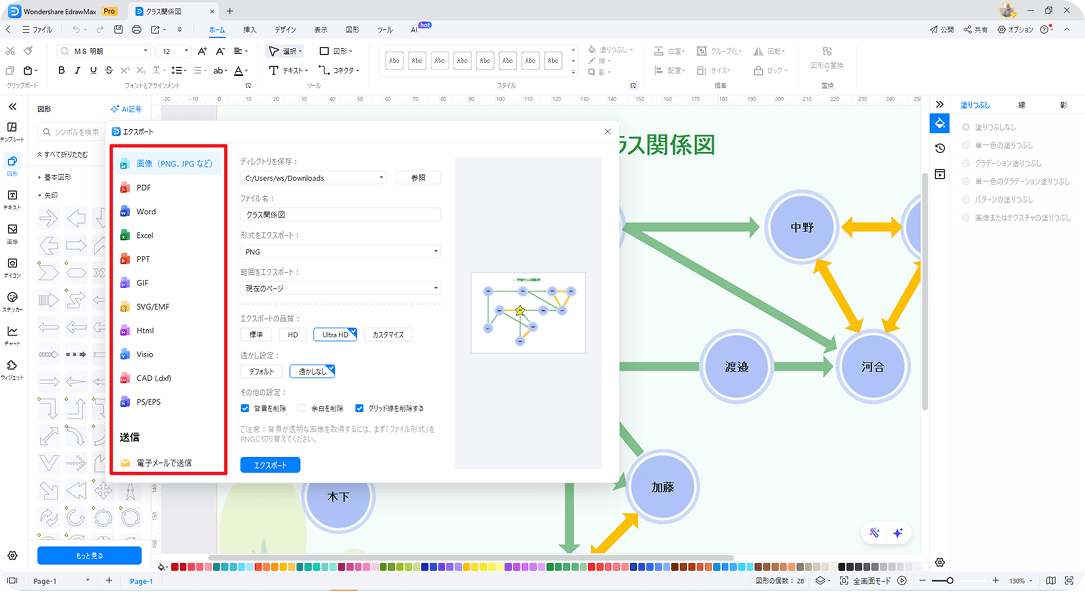Pick the red swatch at the color bar's start
The height and width of the screenshot is (592, 1085).
(174, 567)
